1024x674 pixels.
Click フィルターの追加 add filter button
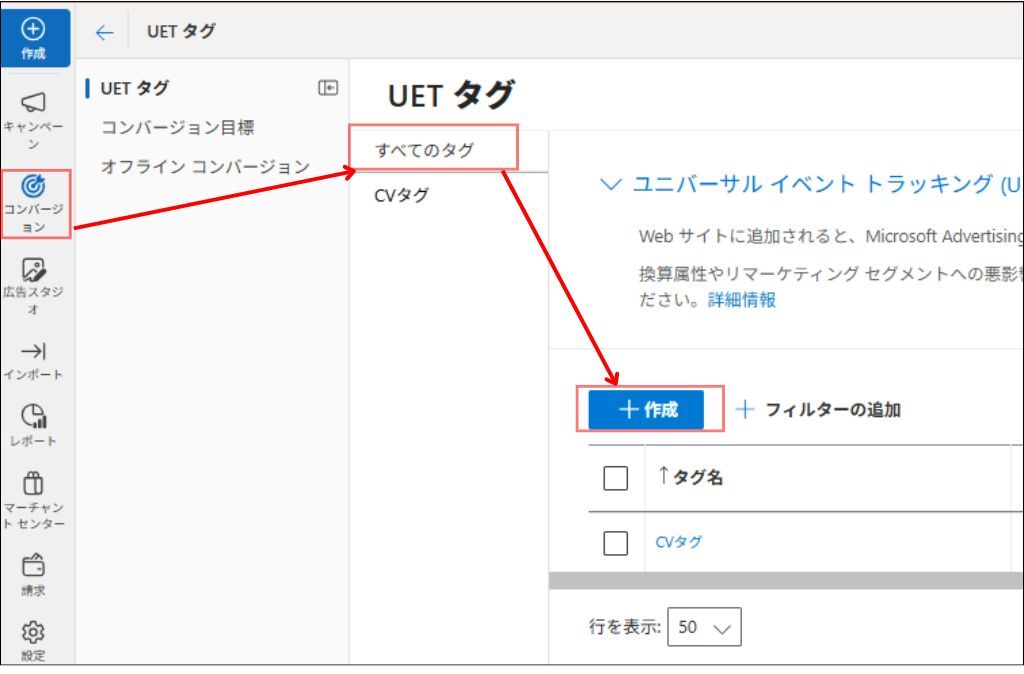819,409
